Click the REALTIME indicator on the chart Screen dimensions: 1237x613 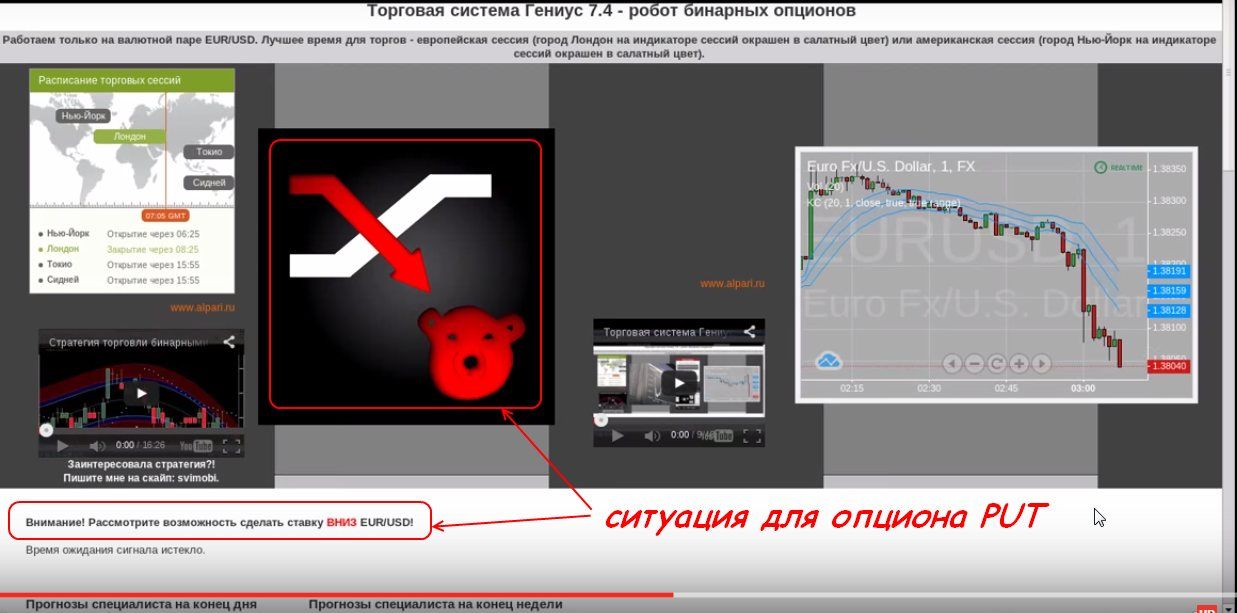pos(1118,168)
